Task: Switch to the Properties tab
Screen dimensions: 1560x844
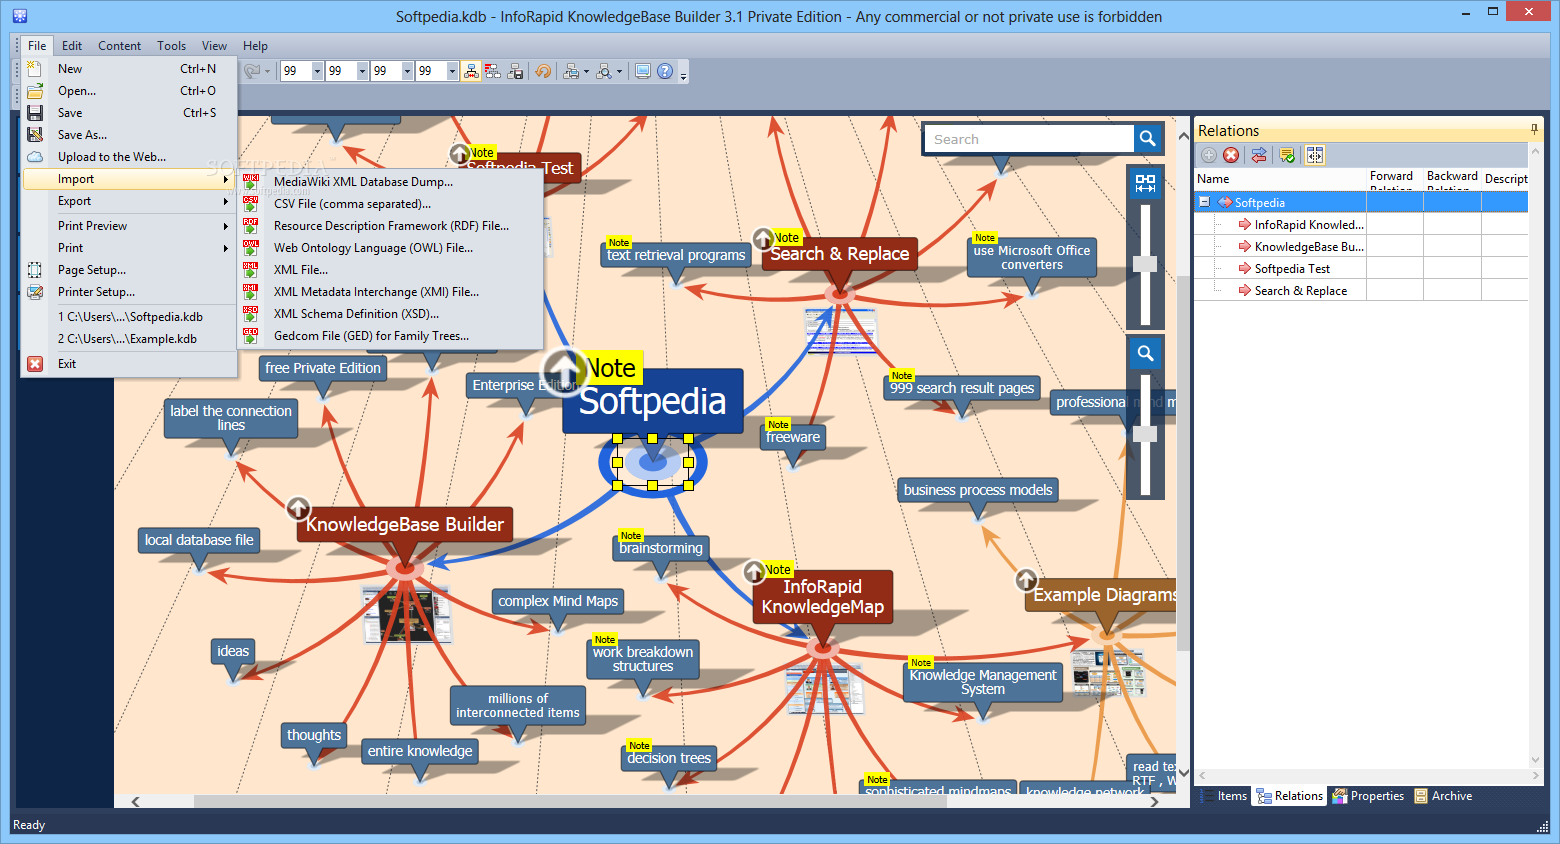Action: point(1368,796)
